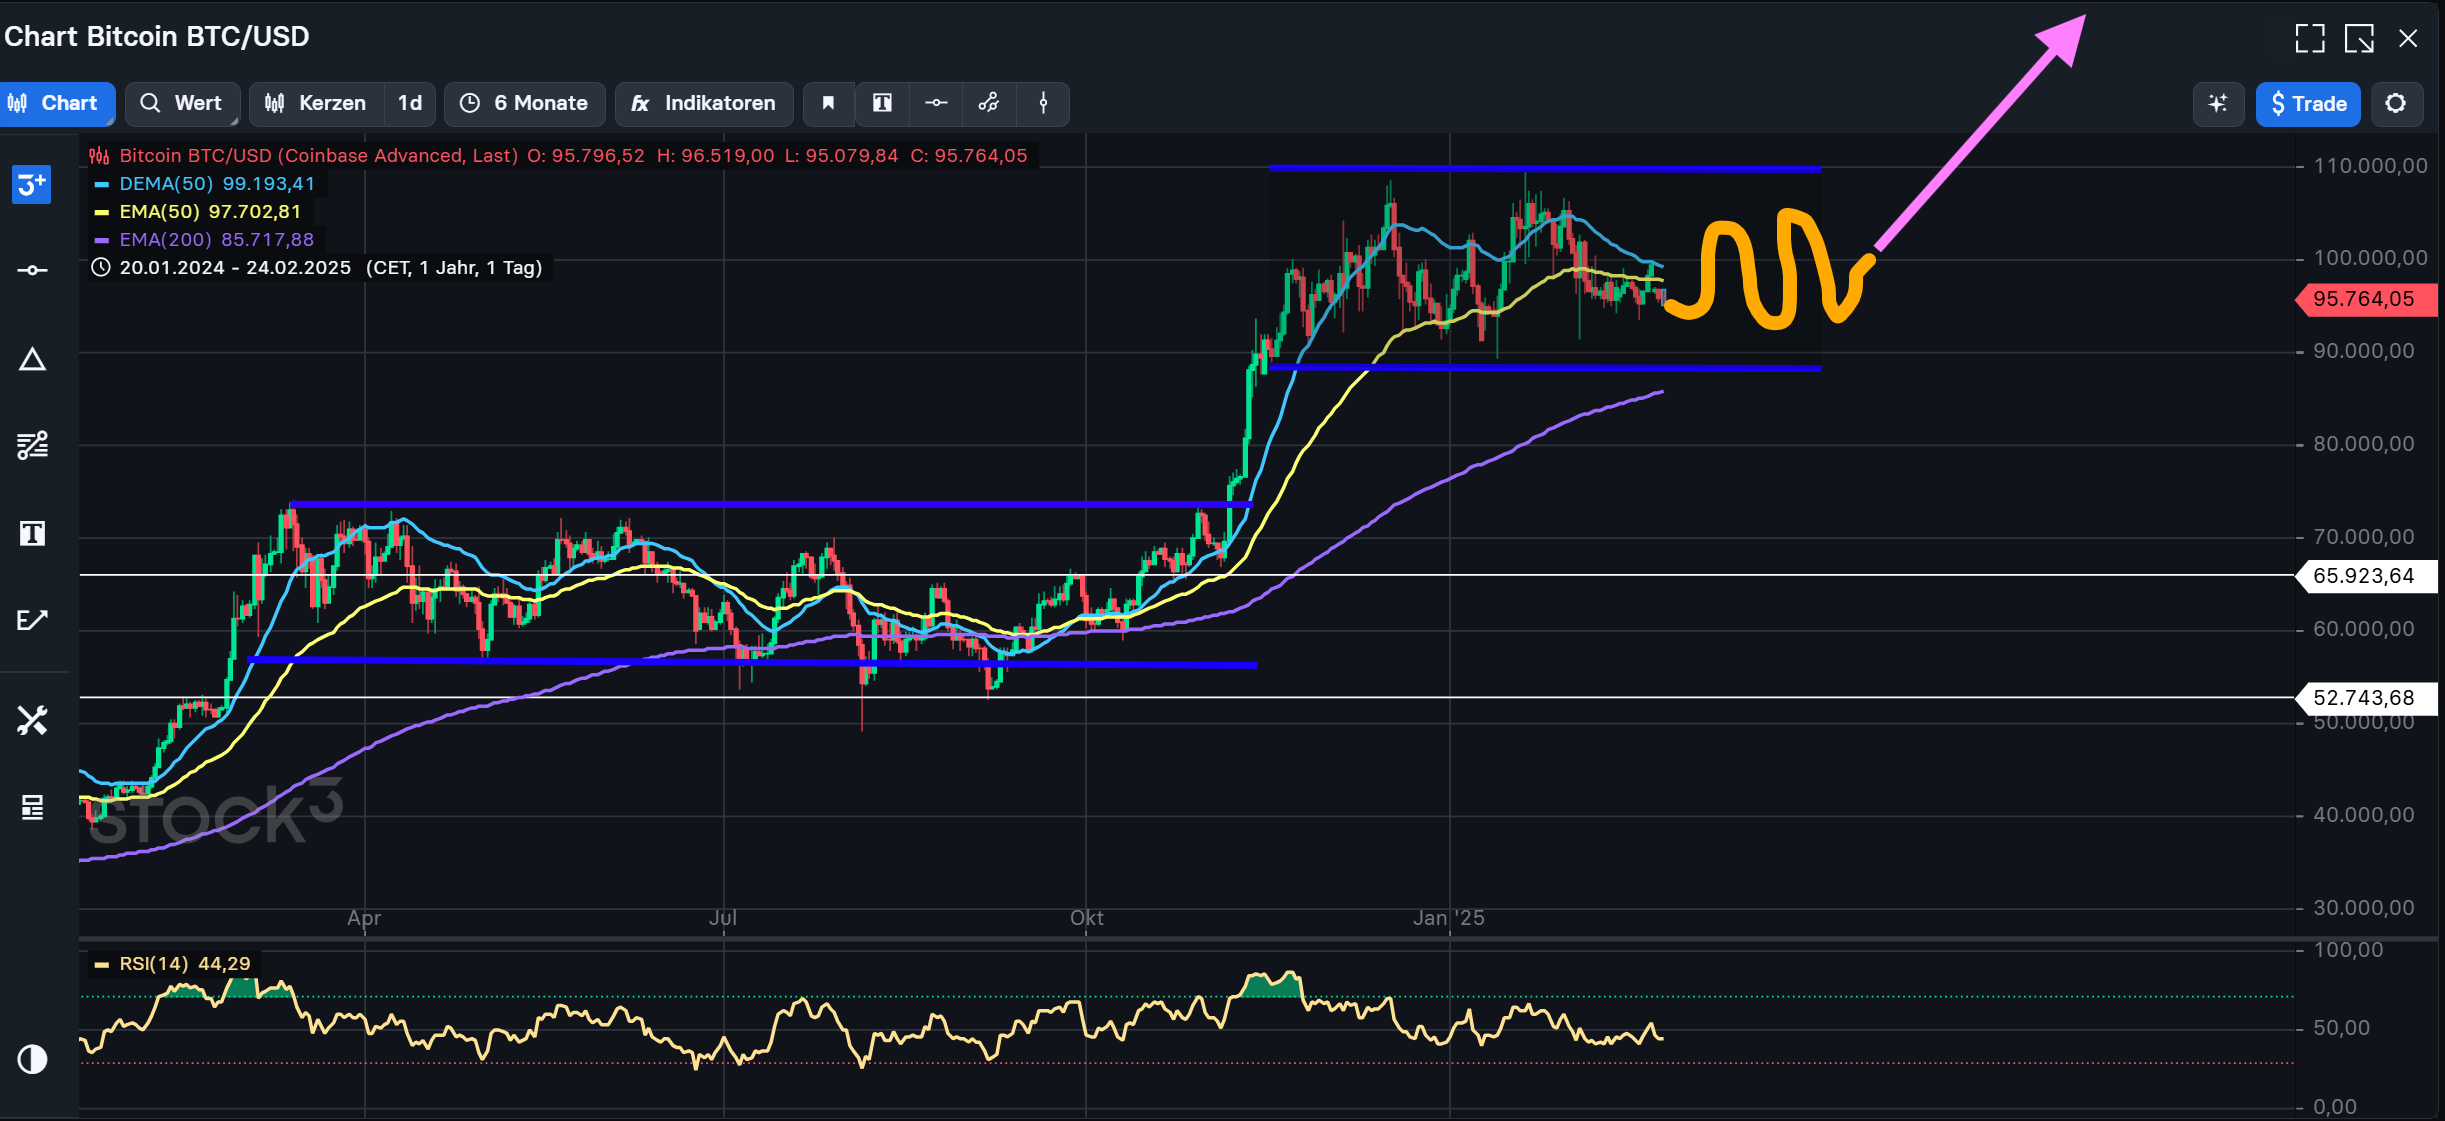The width and height of the screenshot is (2445, 1121).
Task: Click the yellow EMA(50) color swatch
Action: pyautogui.click(x=101, y=212)
